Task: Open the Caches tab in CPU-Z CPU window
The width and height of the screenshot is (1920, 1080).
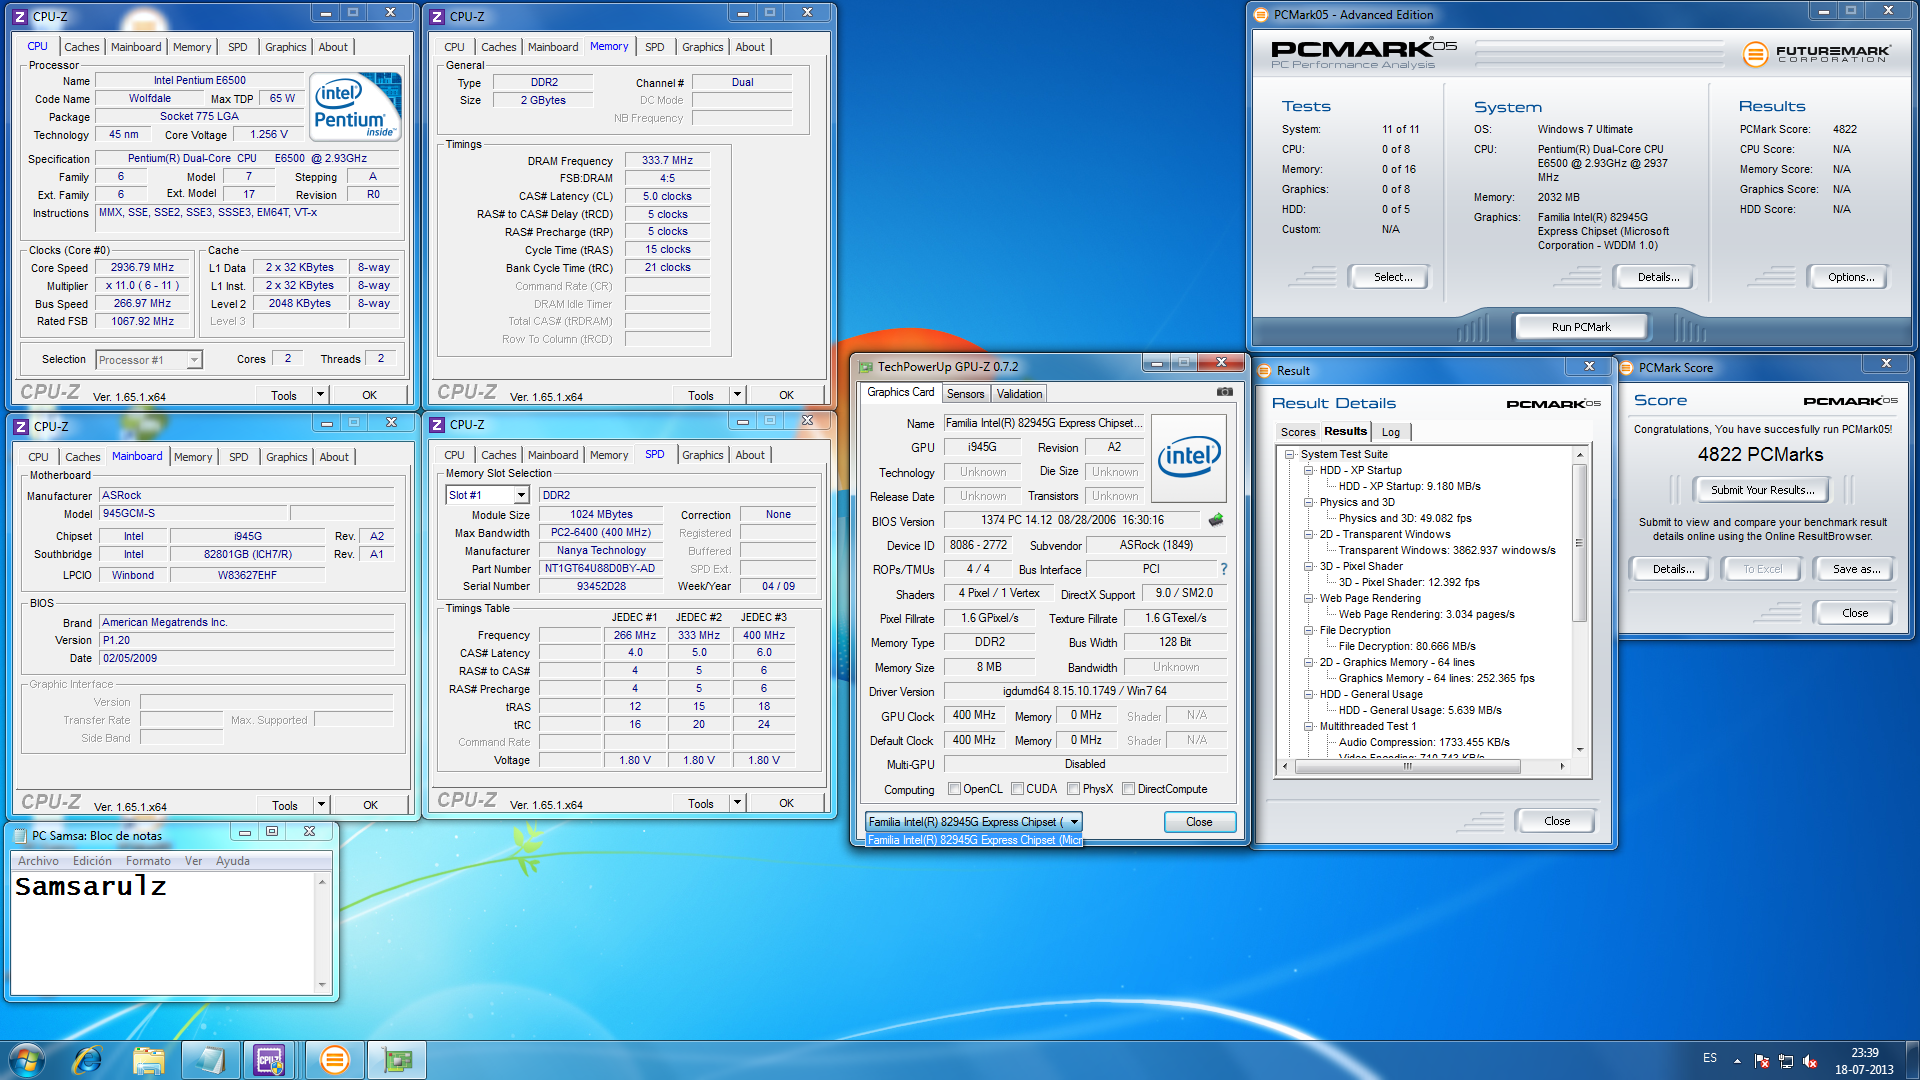Action: tap(82, 47)
